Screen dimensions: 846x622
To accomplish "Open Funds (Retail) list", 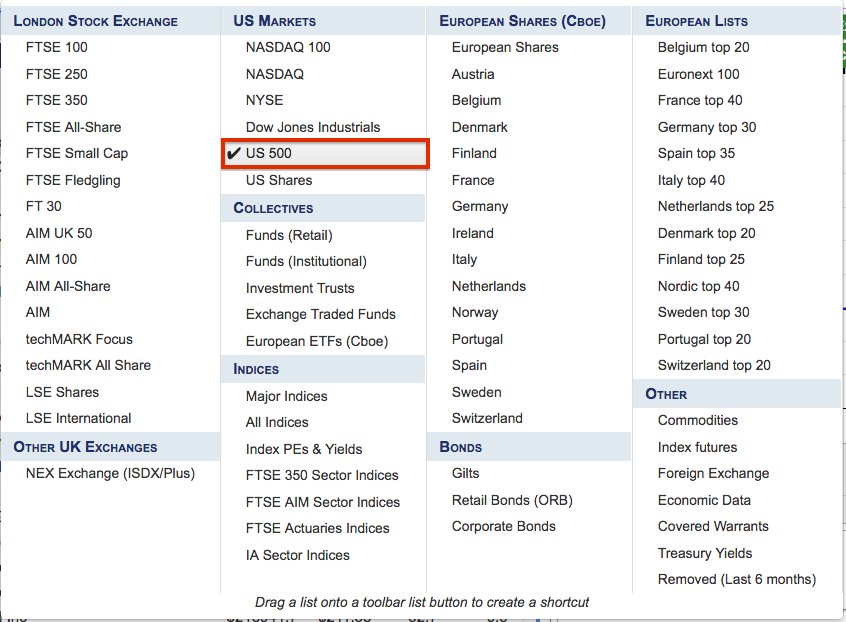I will [289, 235].
